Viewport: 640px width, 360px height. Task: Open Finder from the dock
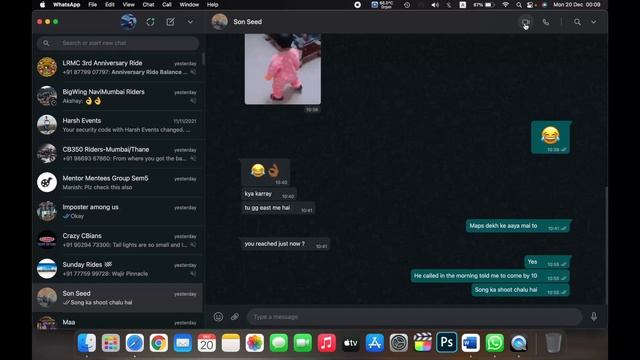(87, 343)
